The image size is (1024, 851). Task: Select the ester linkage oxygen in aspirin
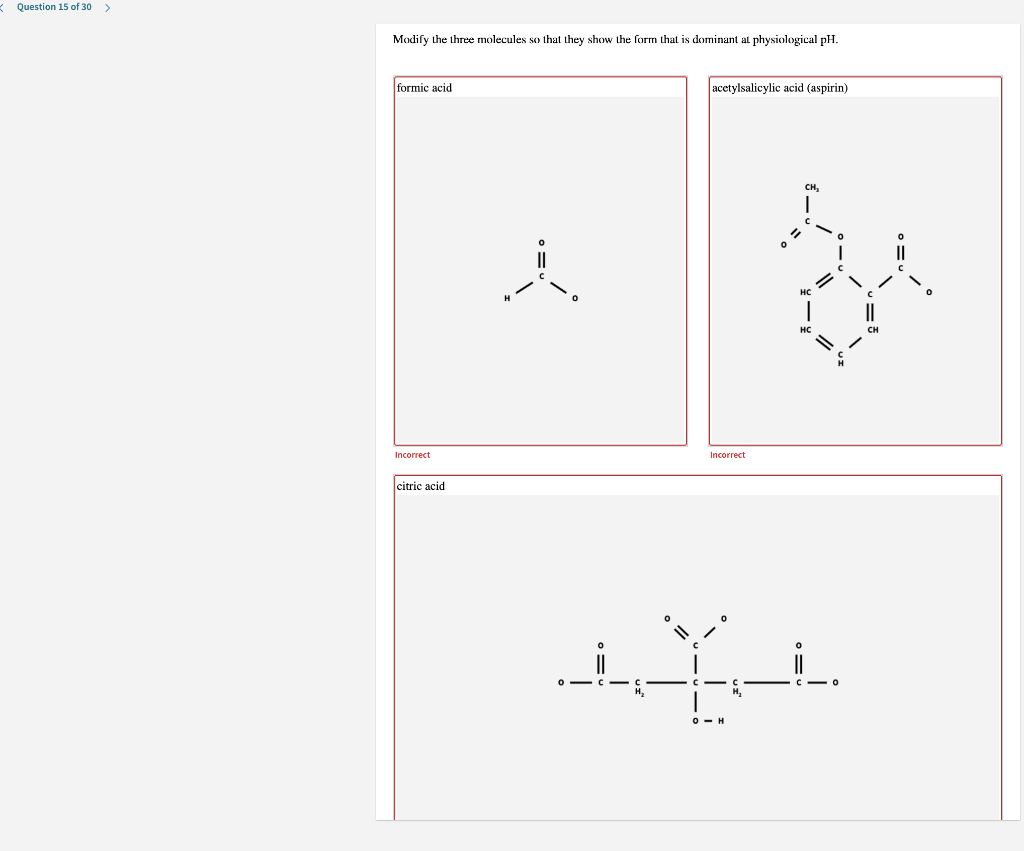[840, 237]
